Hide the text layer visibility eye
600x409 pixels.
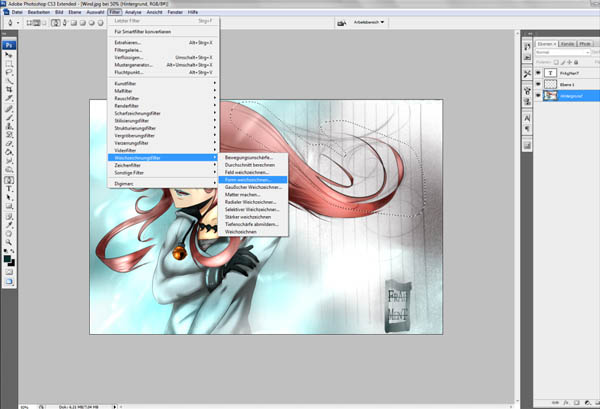coord(538,73)
